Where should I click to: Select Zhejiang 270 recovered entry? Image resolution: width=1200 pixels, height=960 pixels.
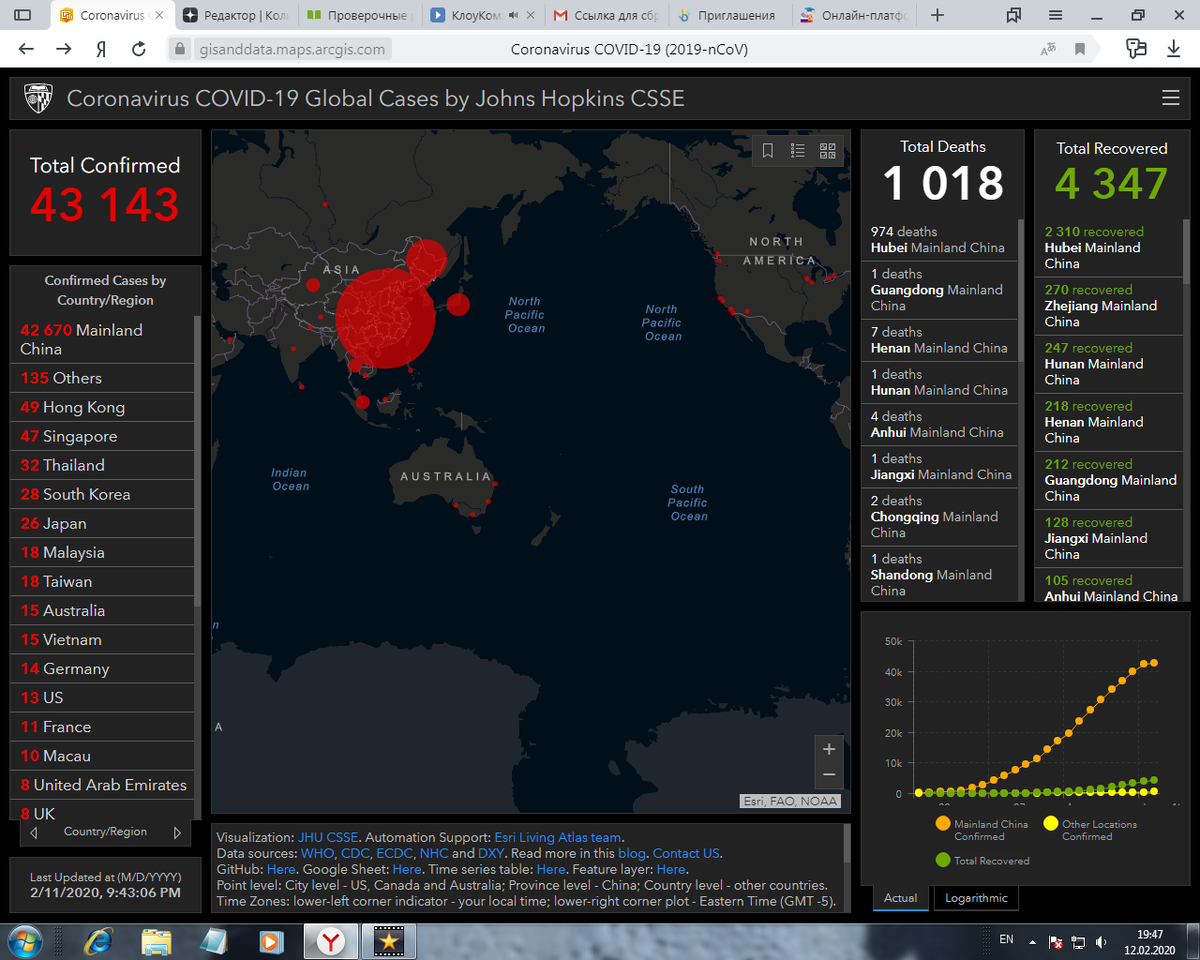[x=1108, y=306]
